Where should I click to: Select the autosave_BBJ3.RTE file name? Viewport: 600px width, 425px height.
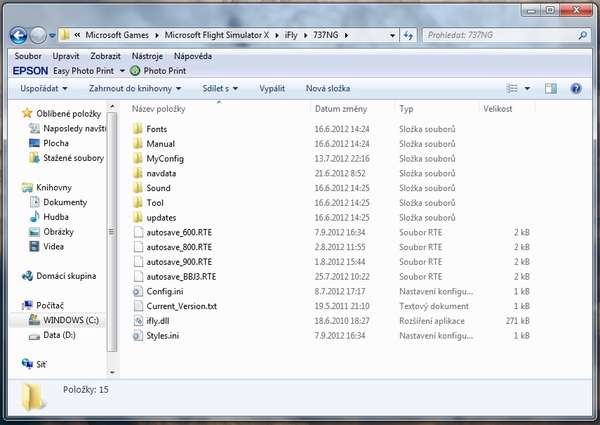click(181, 277)
